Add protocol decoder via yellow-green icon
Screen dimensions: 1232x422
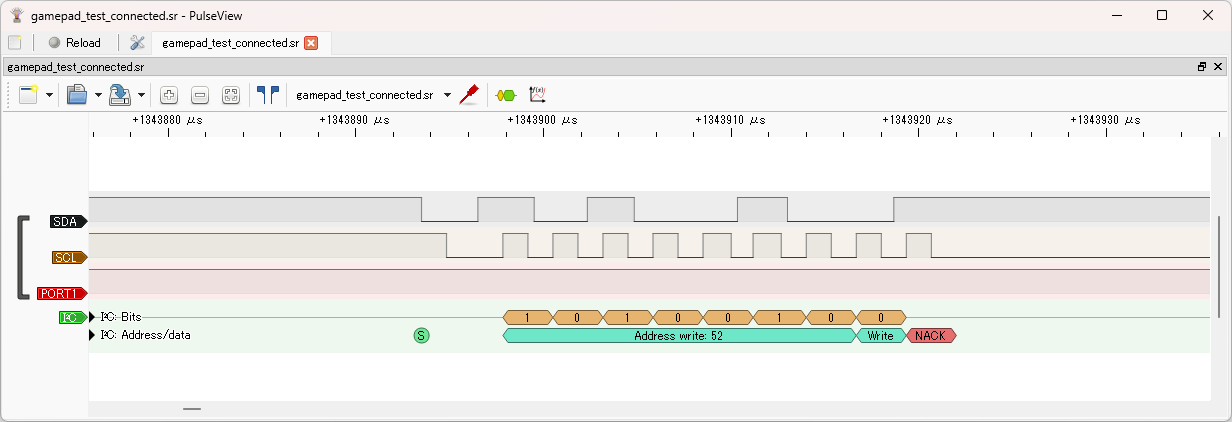point(506,95)
